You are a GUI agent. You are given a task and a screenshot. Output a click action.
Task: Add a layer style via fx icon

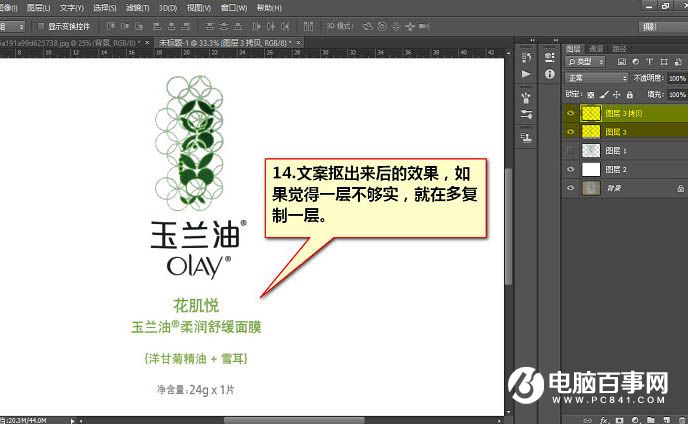[604, 420]
